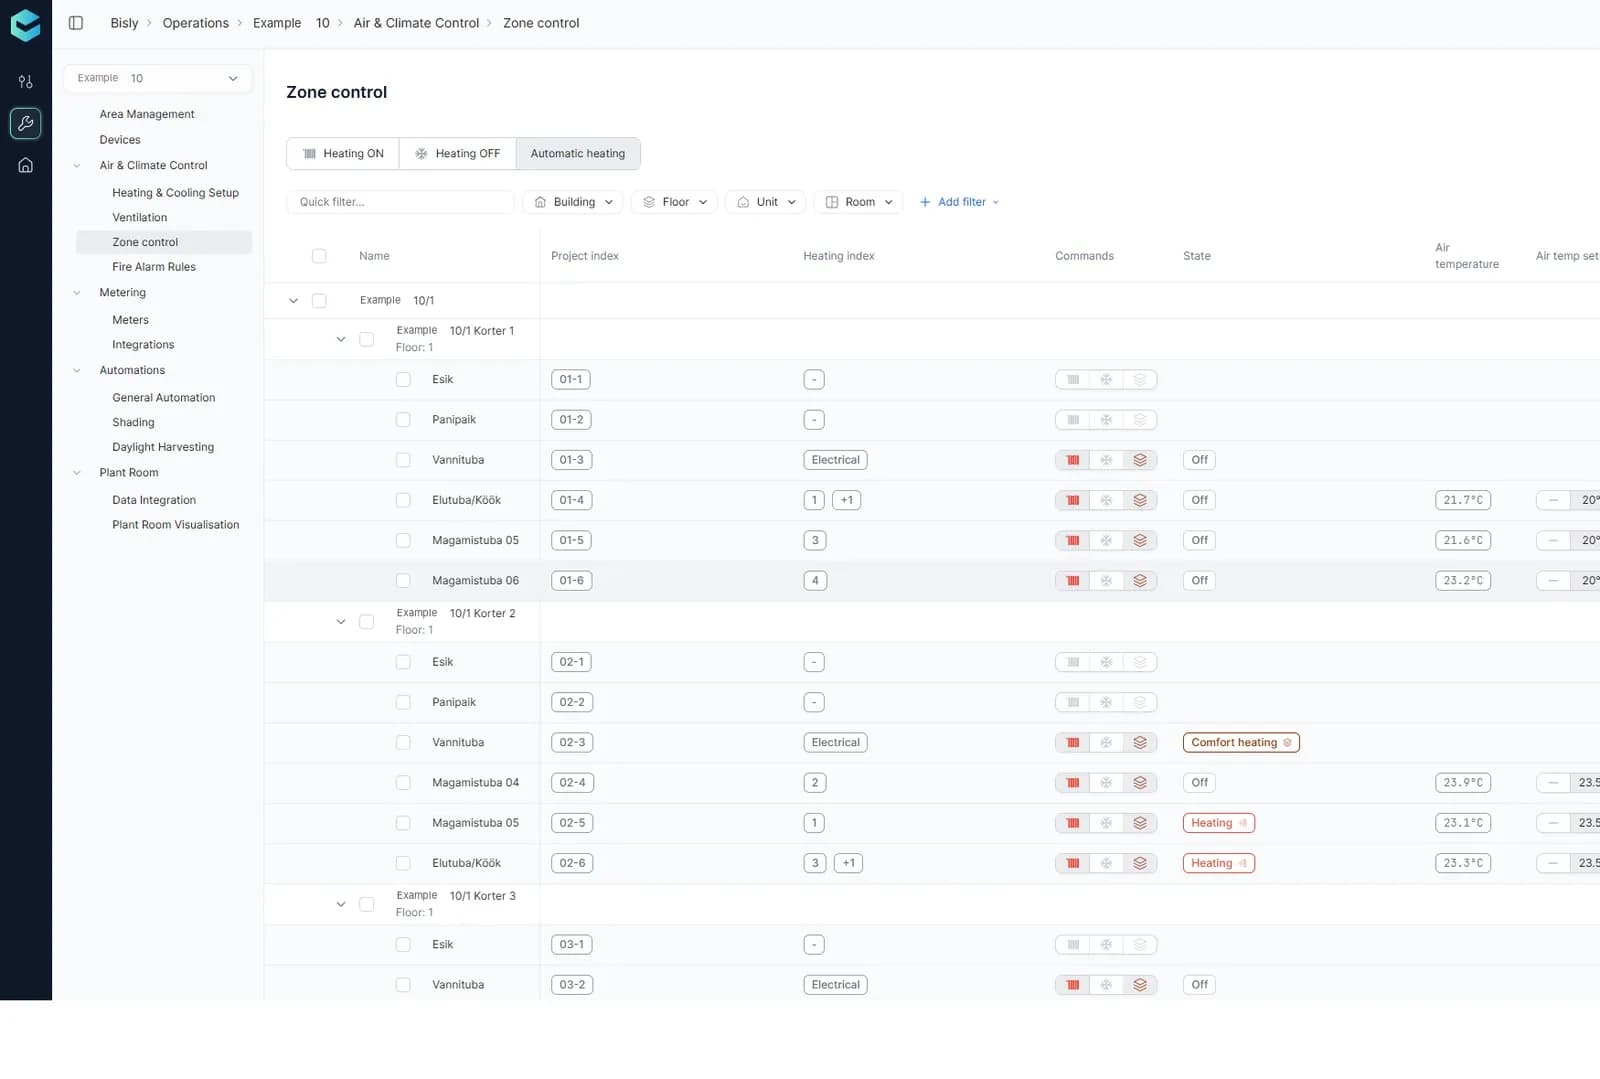
Task: Click snowflake command icon for Vannituba 02-3
Action: 1106,743
